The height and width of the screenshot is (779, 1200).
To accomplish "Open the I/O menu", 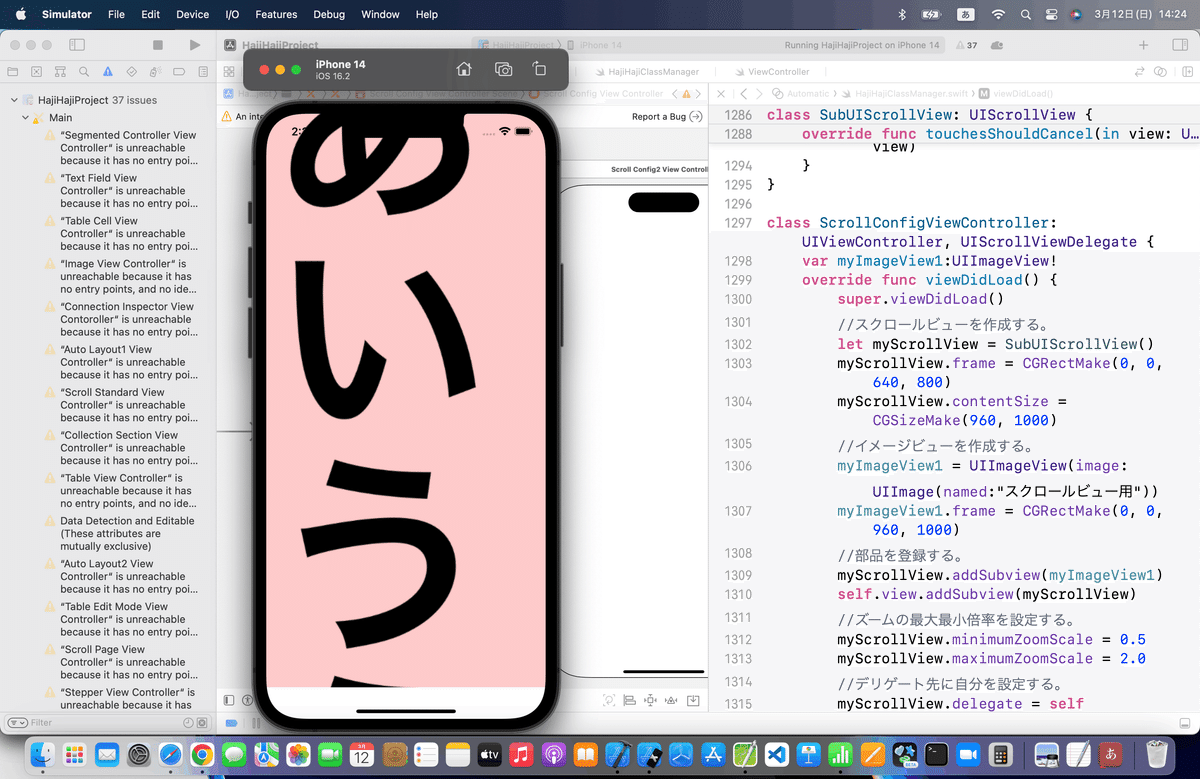I will point(233,15).
